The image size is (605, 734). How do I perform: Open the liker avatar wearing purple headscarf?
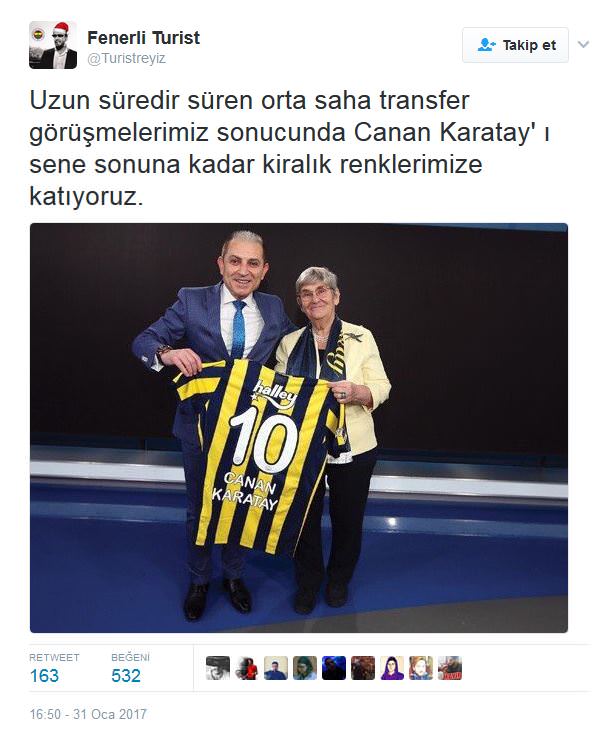click(x=392, y=668)
